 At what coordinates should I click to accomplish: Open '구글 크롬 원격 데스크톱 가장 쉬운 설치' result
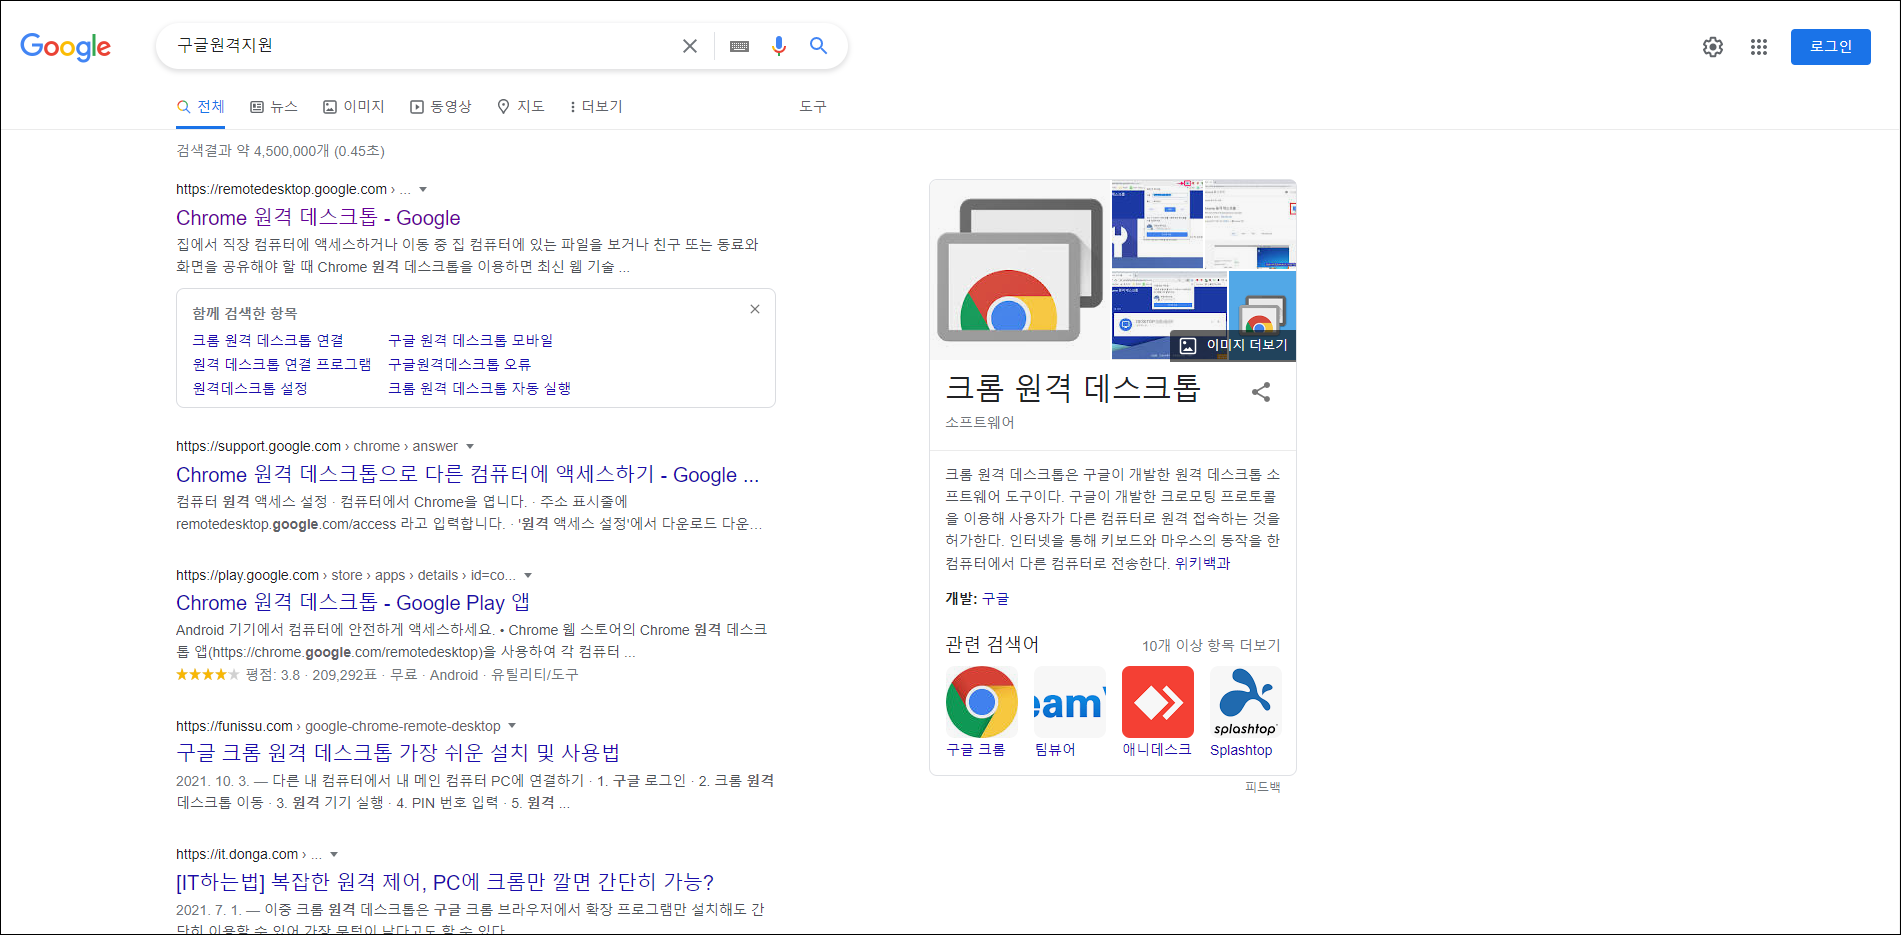tap(398, 753)
